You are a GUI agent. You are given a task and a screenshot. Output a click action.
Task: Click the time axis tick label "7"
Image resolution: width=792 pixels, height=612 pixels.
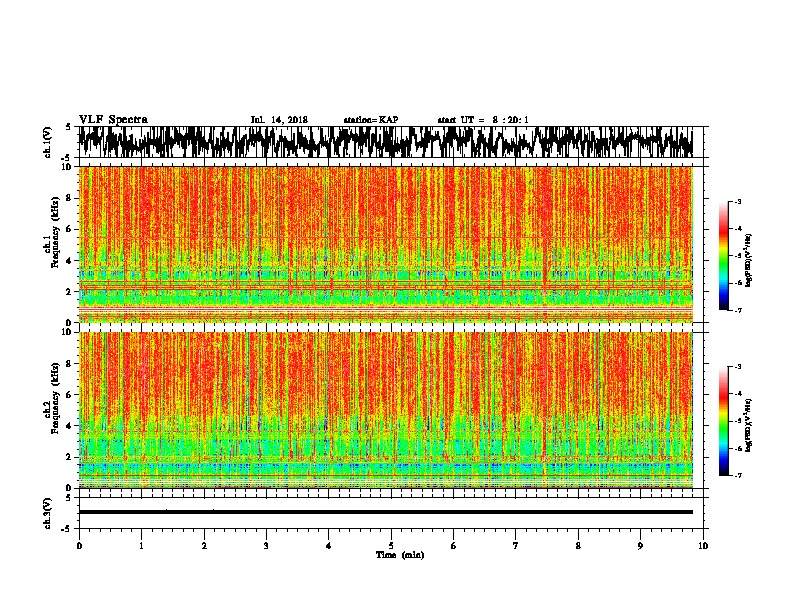pyautogui.click(x=516, y=546)
